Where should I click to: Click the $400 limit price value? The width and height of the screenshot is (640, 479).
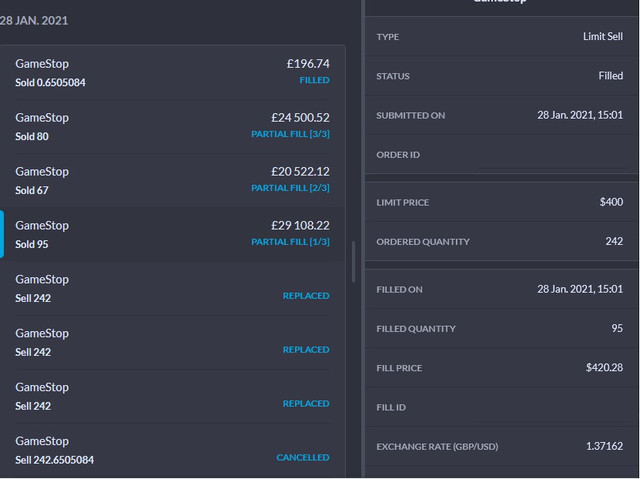click(611, 202)
